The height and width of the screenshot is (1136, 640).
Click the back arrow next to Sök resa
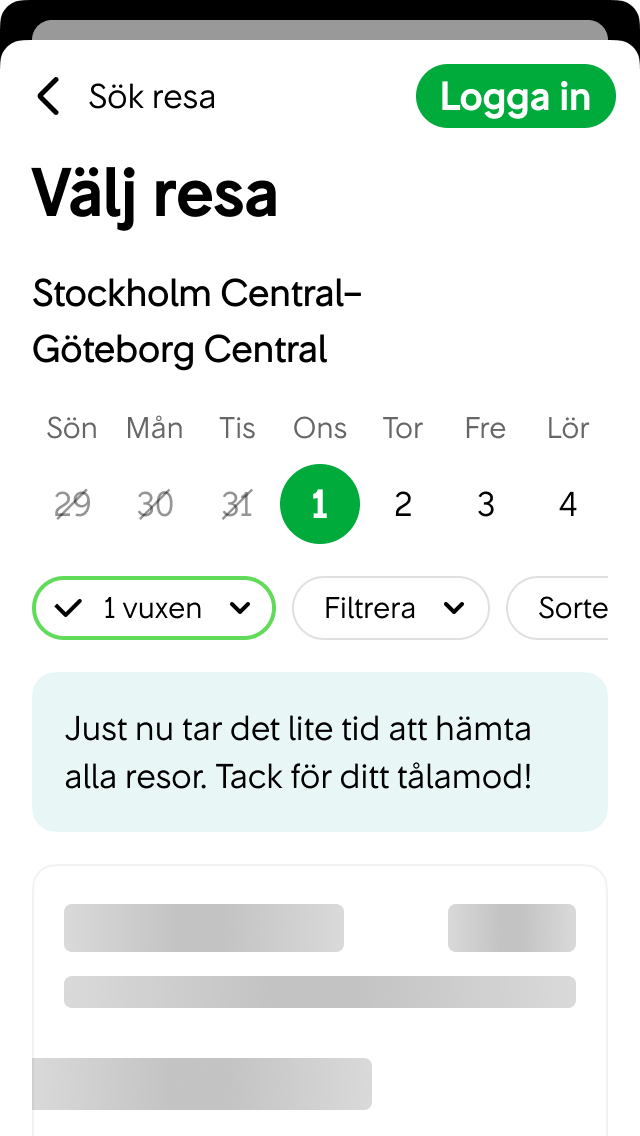click(x=48, y=96)
